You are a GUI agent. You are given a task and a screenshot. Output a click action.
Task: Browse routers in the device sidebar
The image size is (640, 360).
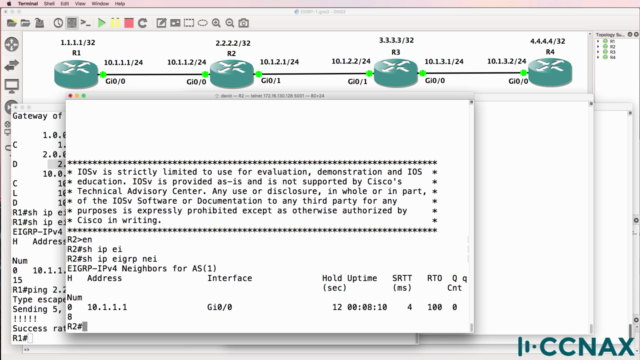pyautogui.click(x=12, y=44)
